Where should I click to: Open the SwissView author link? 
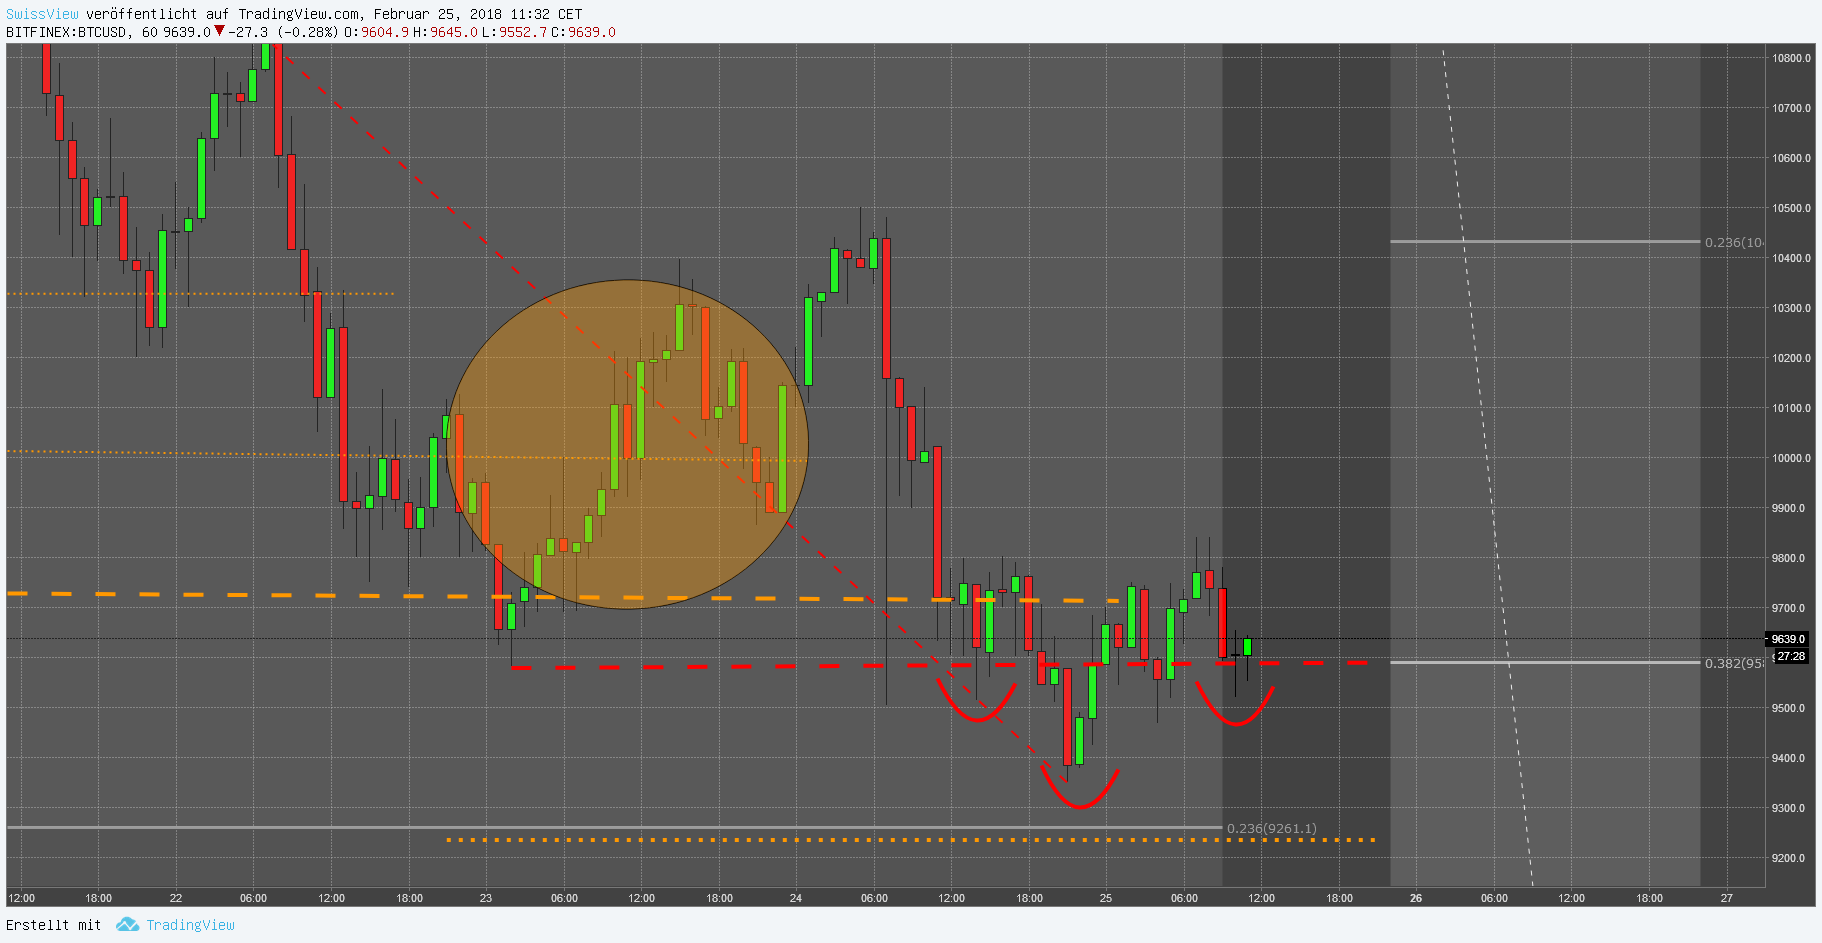point(42,14)
